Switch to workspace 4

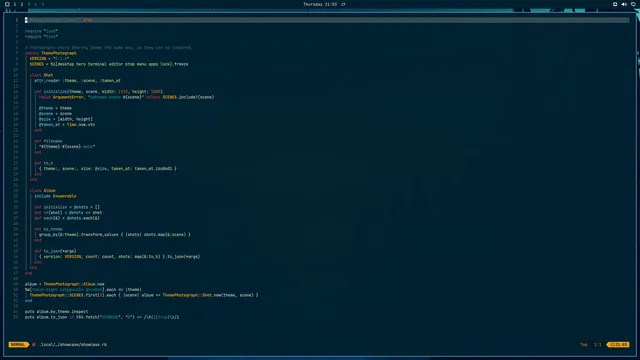pyautogui.click(x=36, y=4)
